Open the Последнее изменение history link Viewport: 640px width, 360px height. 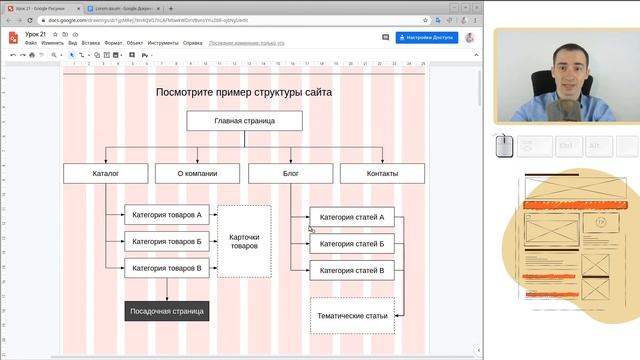click(247, 43)
